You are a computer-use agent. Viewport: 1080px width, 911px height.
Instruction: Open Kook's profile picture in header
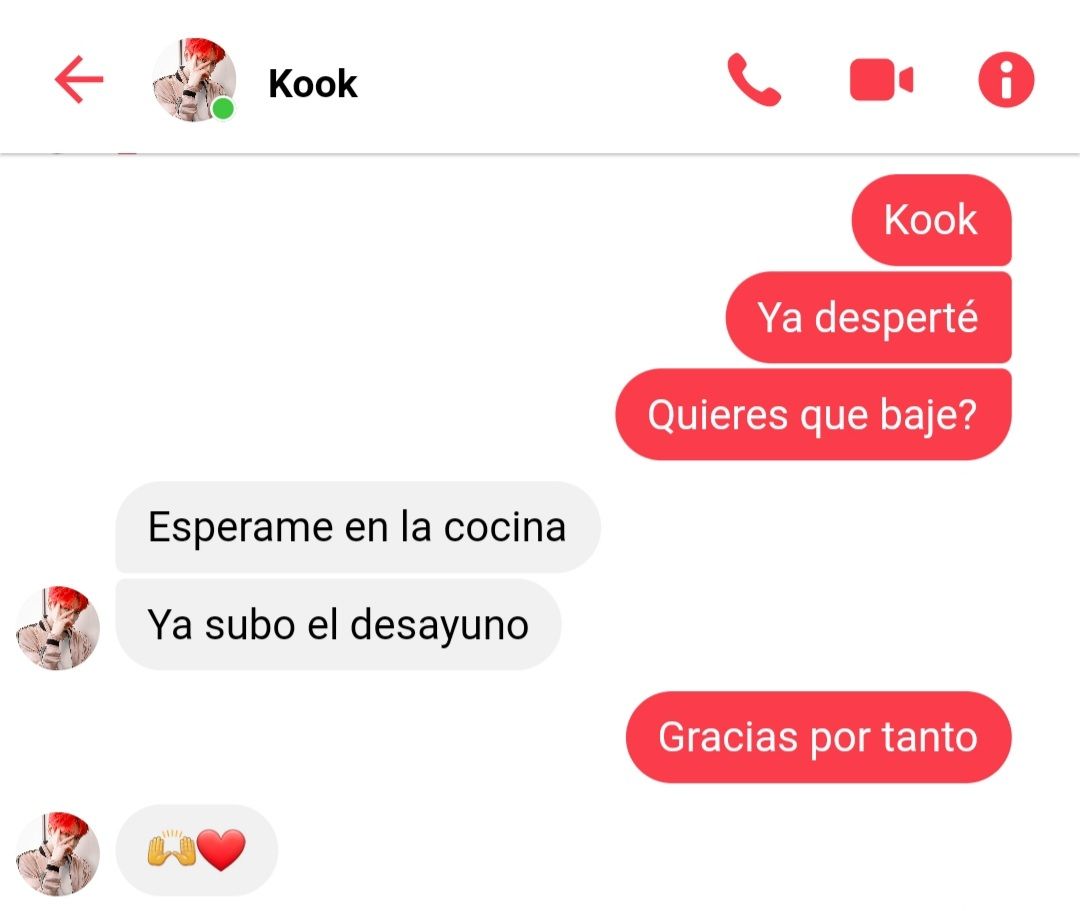tap(194, 80)
